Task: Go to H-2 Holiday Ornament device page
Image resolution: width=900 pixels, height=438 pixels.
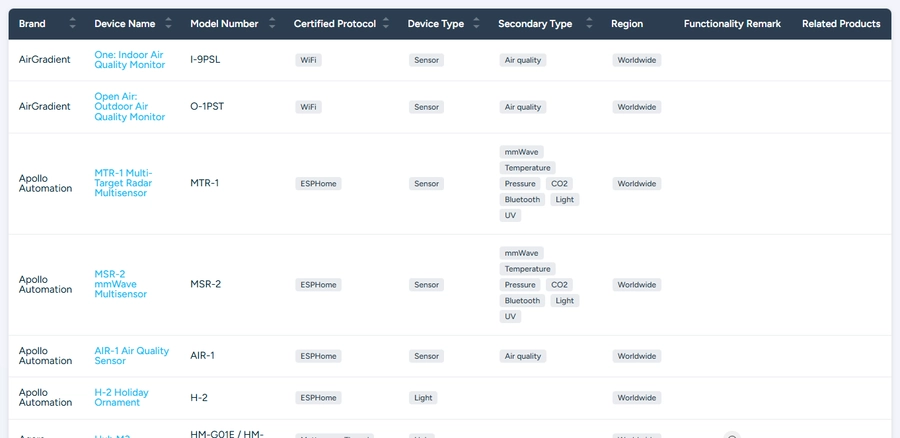Action: click(121, 397)
